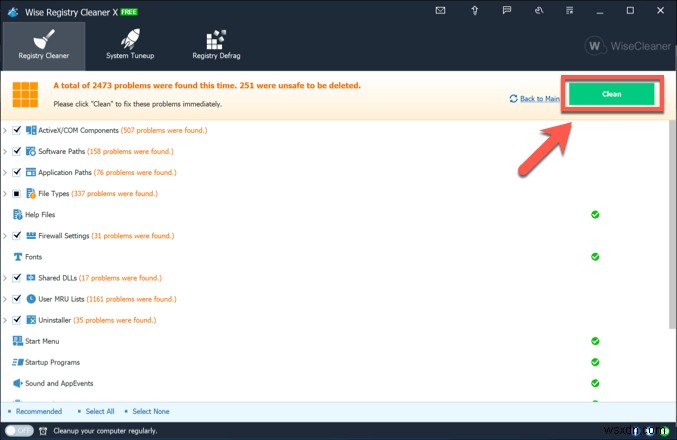Click the Start Menu icon
This screenshot has width=677, height=440.
pyautogui.click(x=18, y=341)
